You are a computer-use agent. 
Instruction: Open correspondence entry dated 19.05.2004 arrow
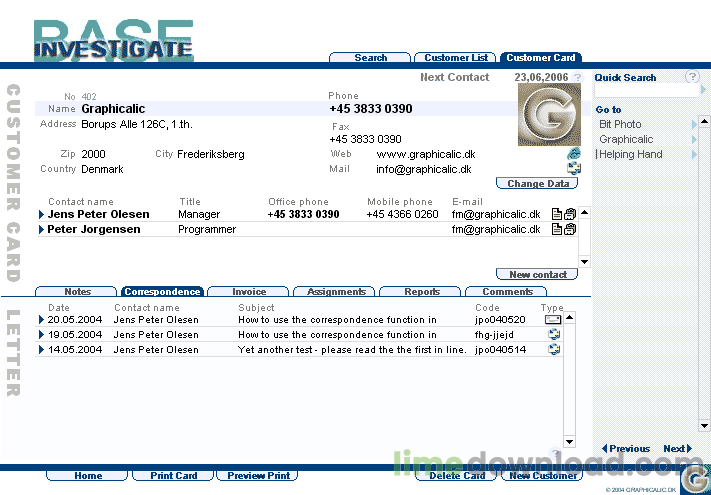pyautogui.click(x=42, y=335)
